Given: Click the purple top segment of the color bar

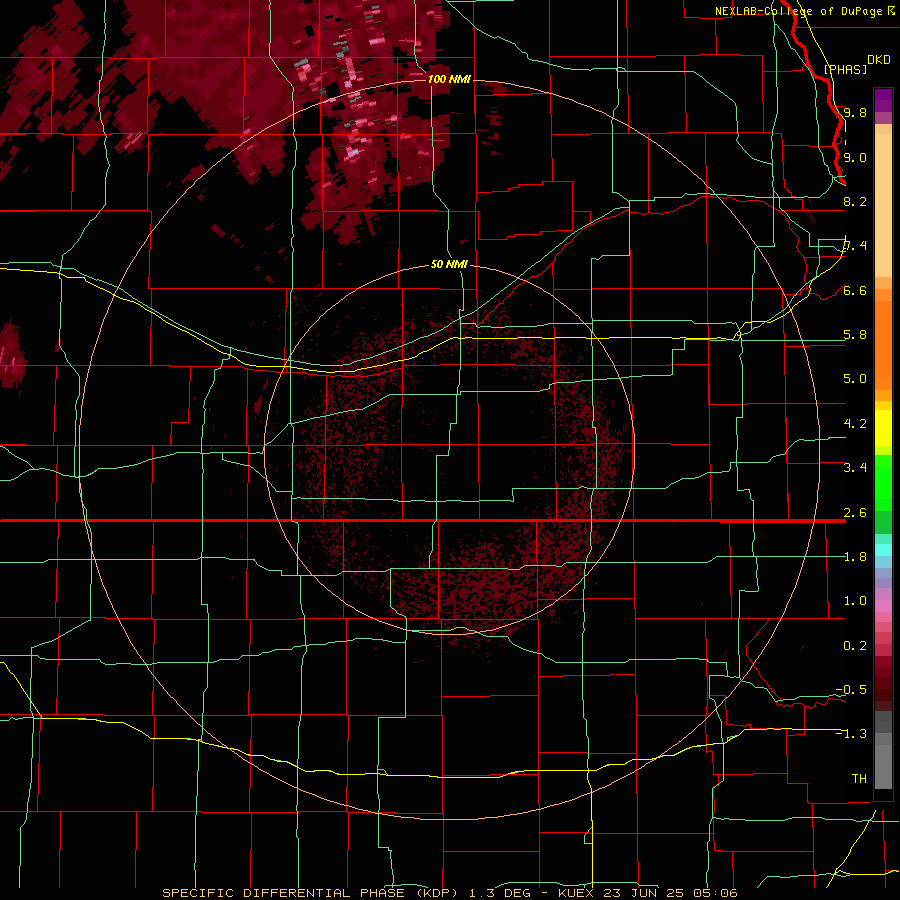Looking at the screenshot, I should [x=883, y=100].
